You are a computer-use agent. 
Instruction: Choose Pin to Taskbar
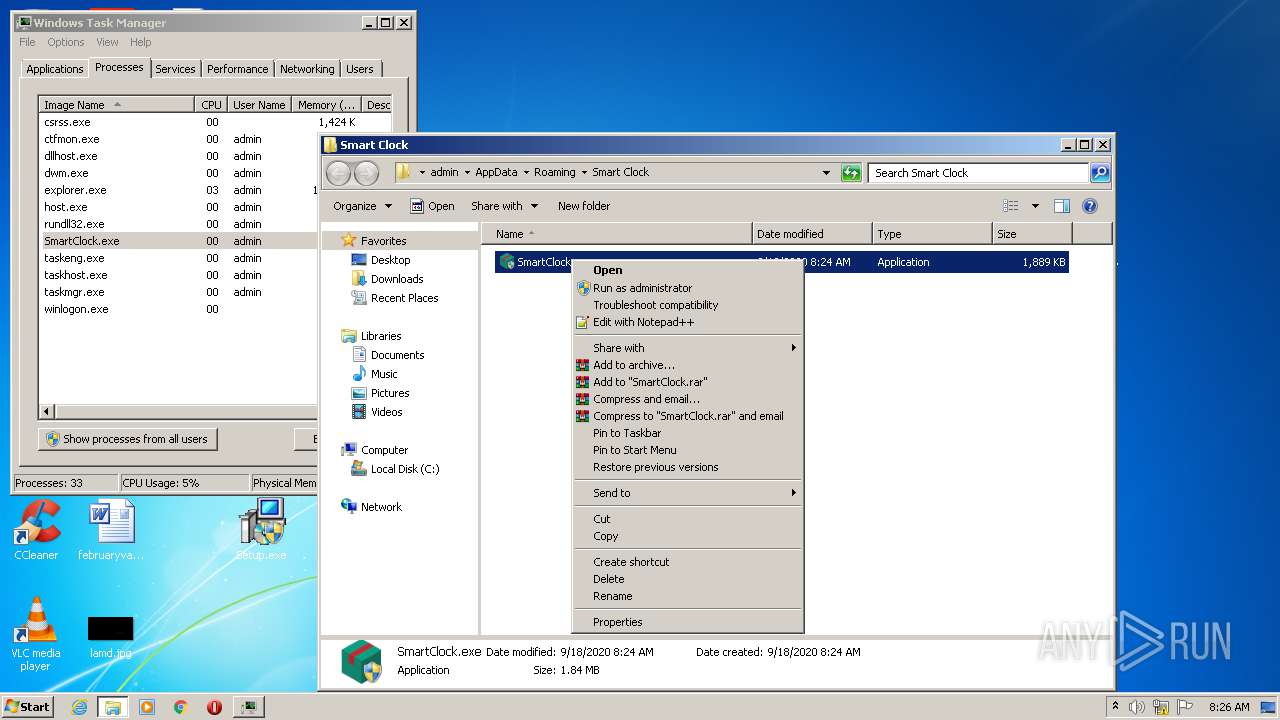688,433
